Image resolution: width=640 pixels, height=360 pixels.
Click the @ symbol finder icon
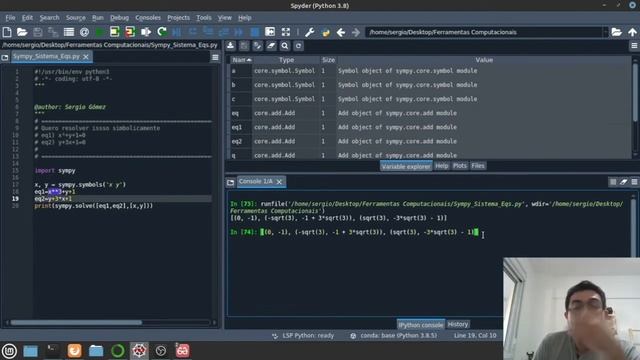coord(84,32)
